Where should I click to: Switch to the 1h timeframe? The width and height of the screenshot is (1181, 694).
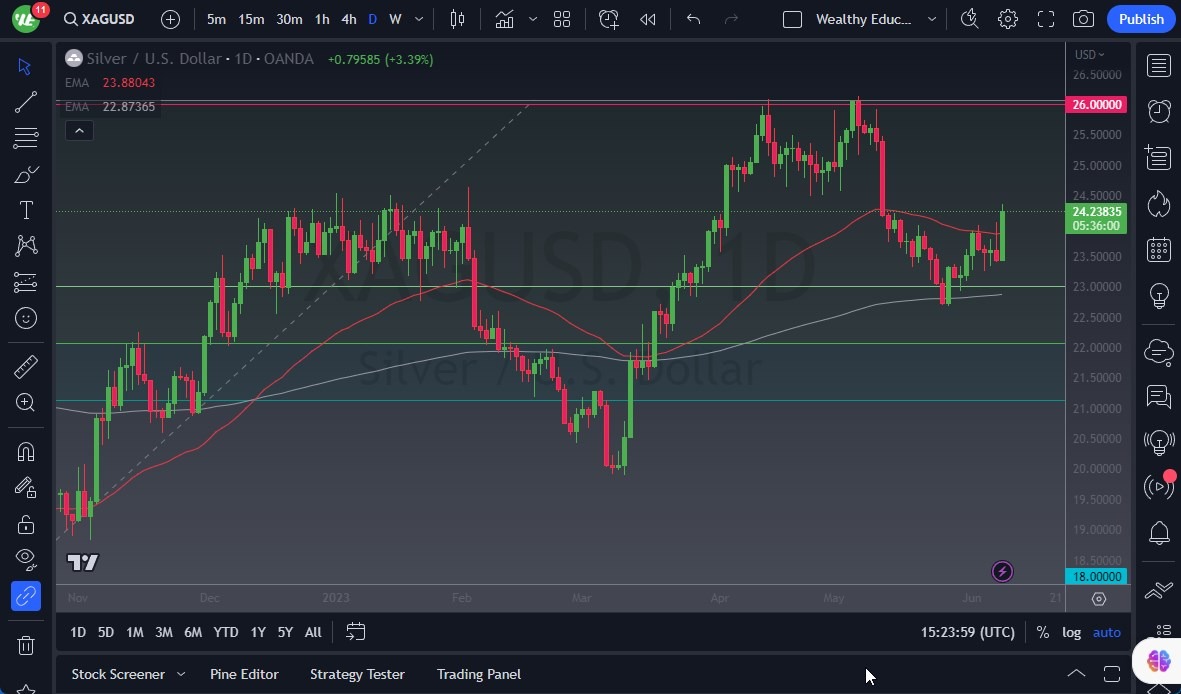click(x=322, y=19)
